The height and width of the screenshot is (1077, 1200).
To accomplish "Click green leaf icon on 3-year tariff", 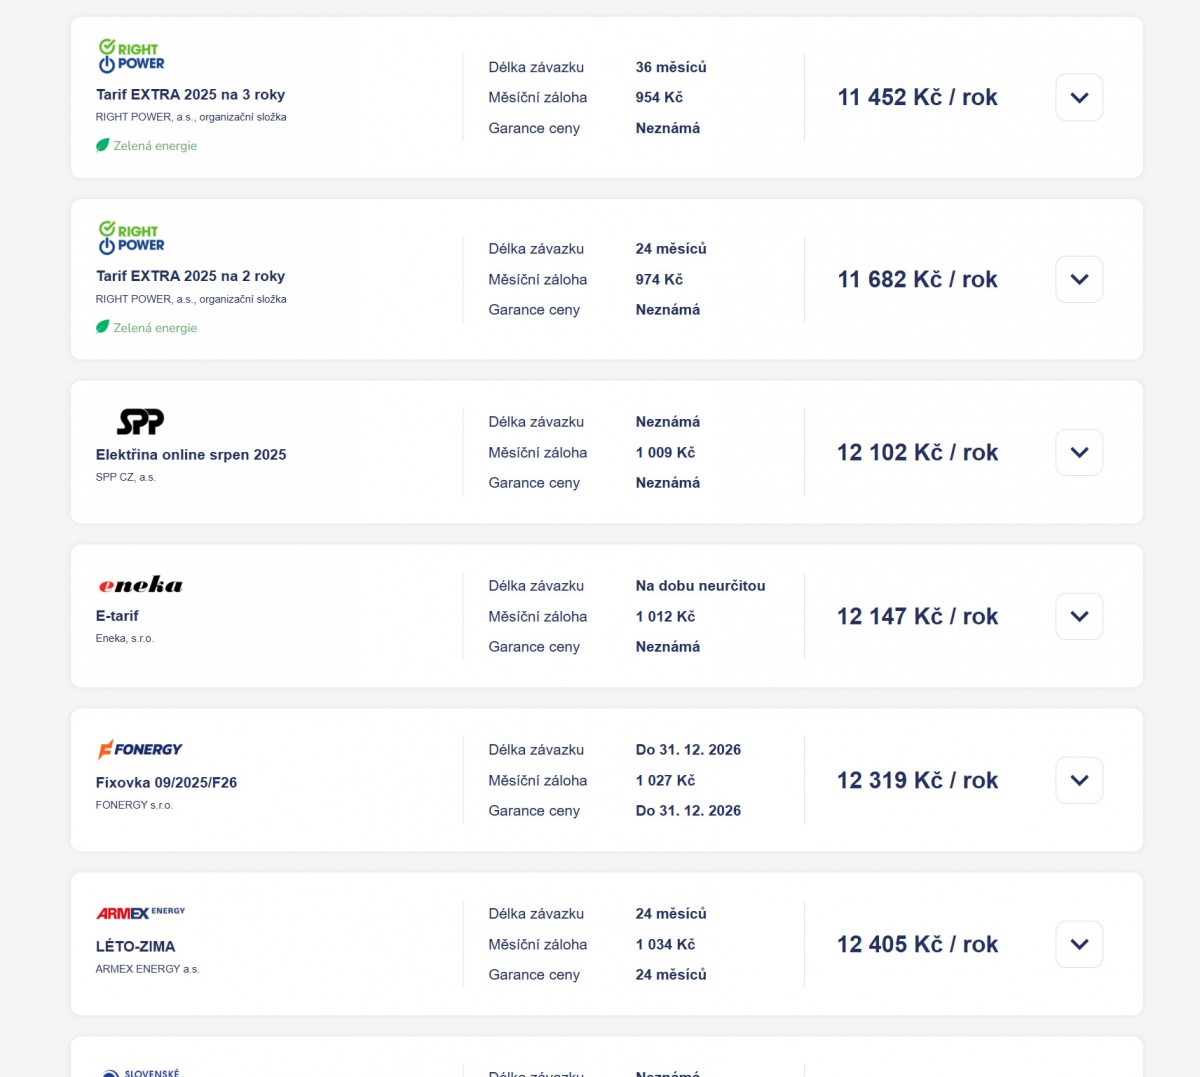I will click(102, 145).
